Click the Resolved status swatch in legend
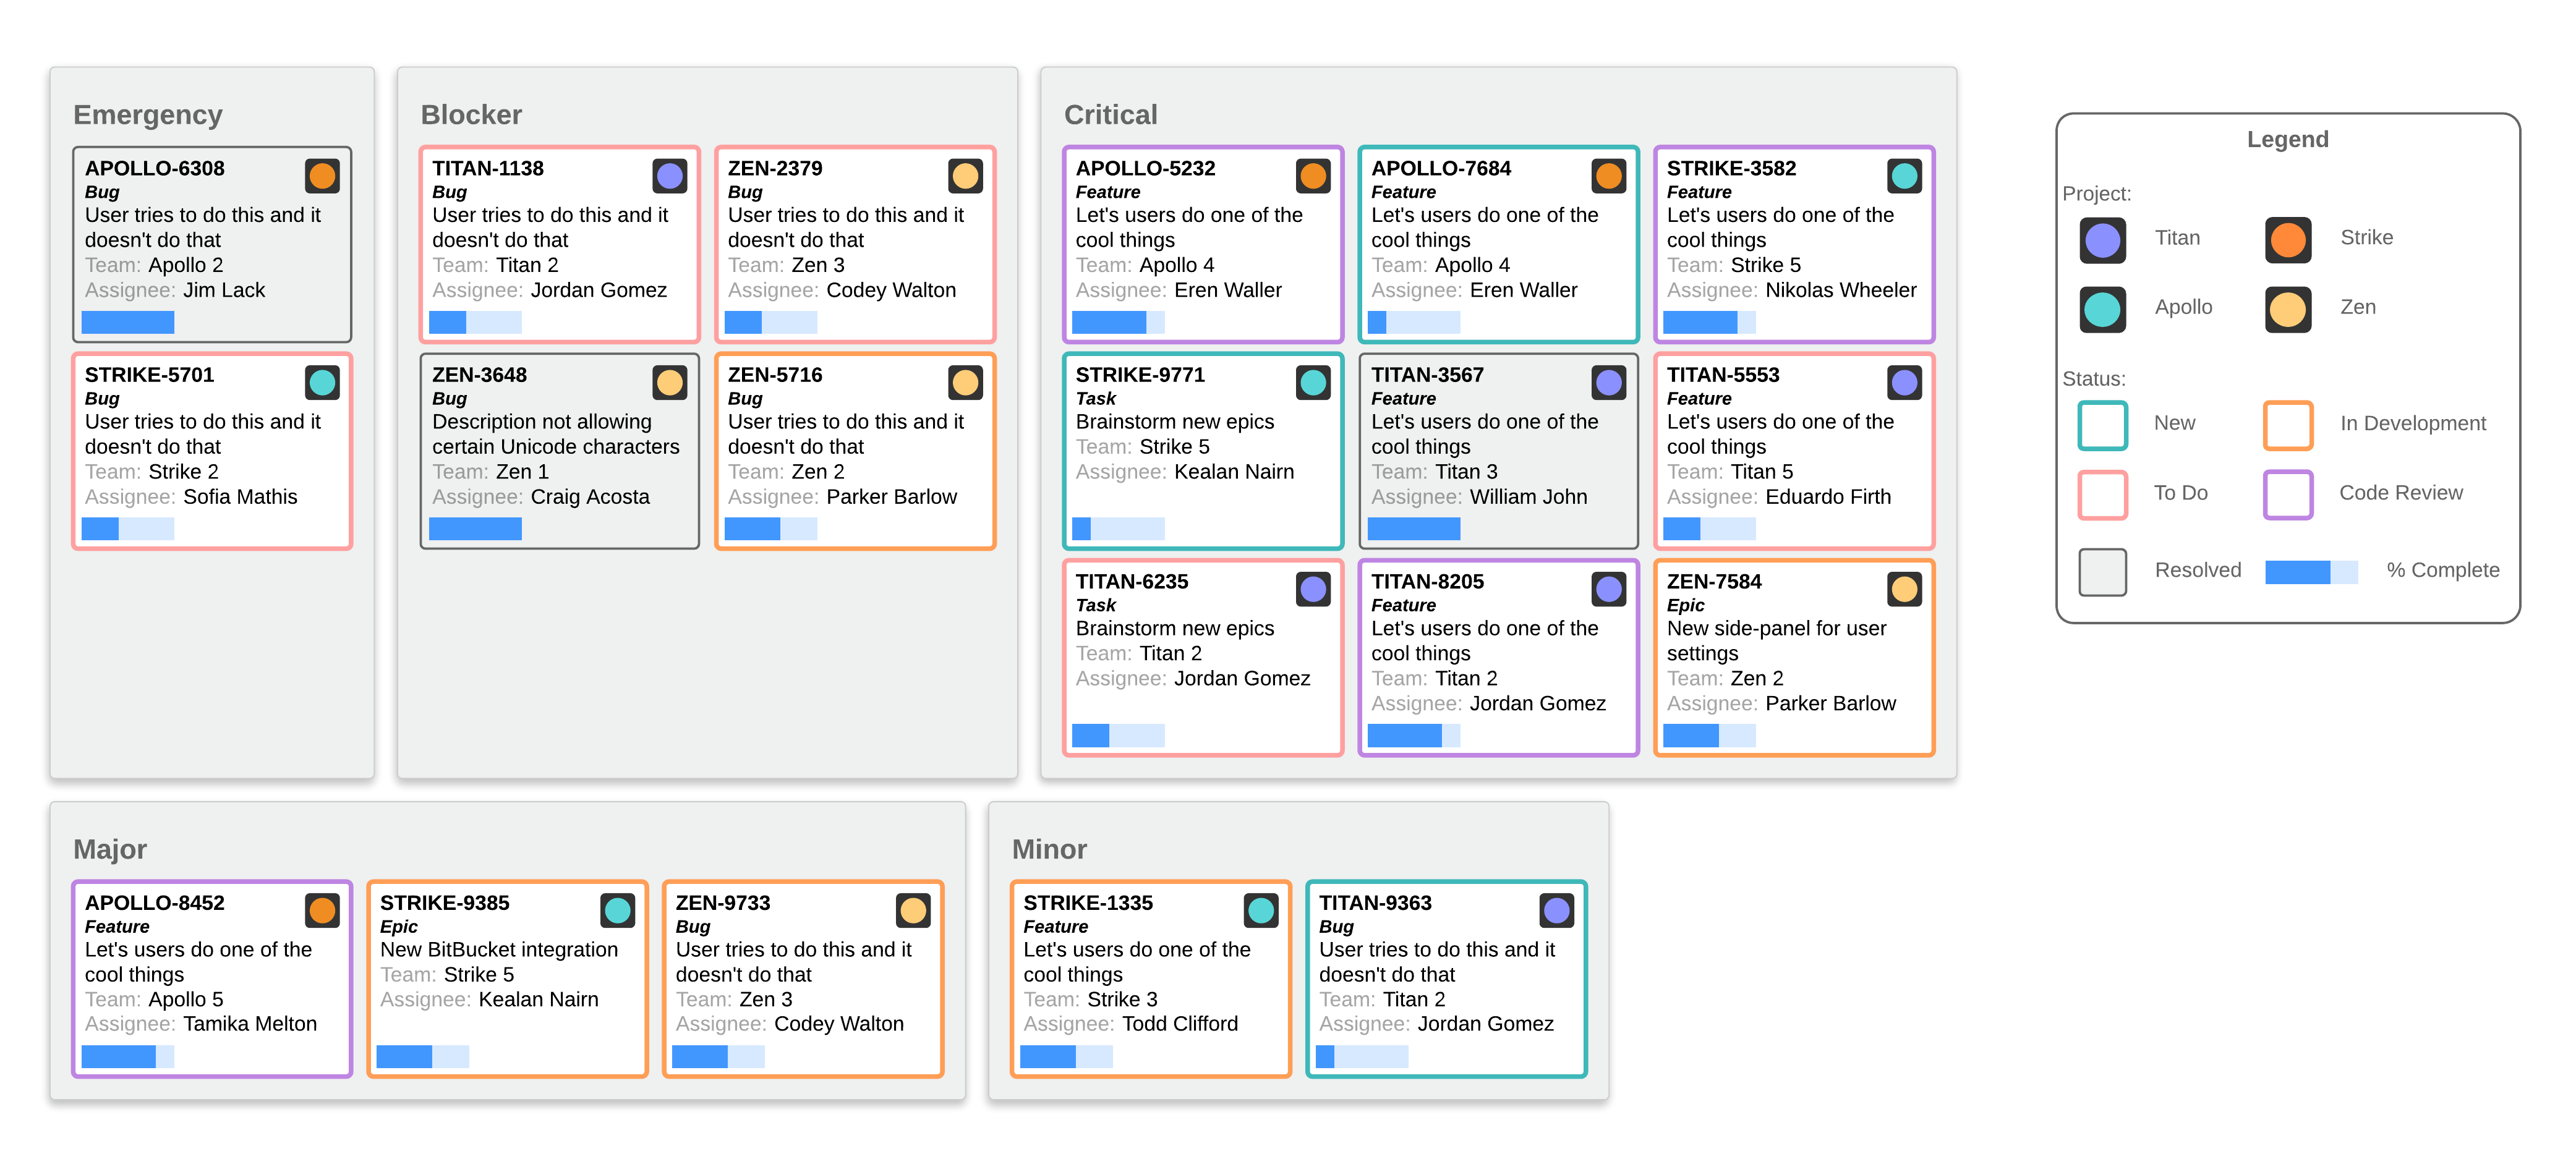Viewport: 2576px width, 1172px height. click(2102, 572)
